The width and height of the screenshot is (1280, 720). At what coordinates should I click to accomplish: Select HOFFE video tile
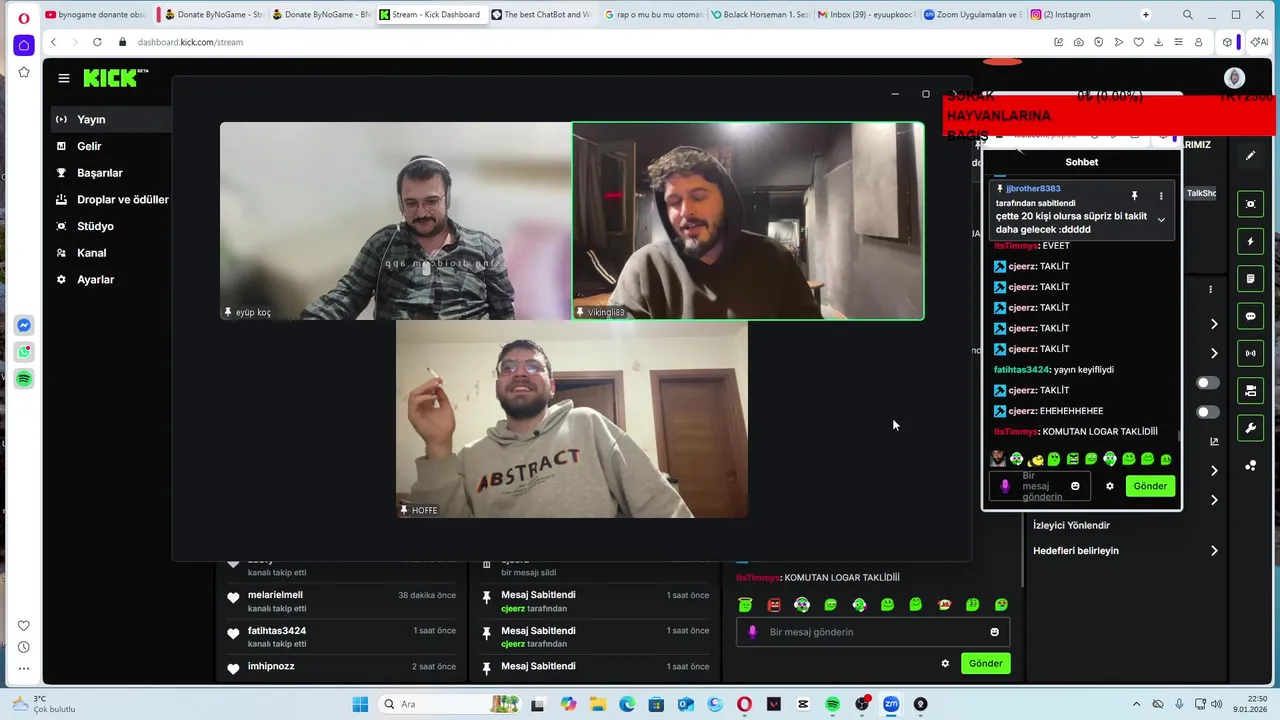[572, 419]
